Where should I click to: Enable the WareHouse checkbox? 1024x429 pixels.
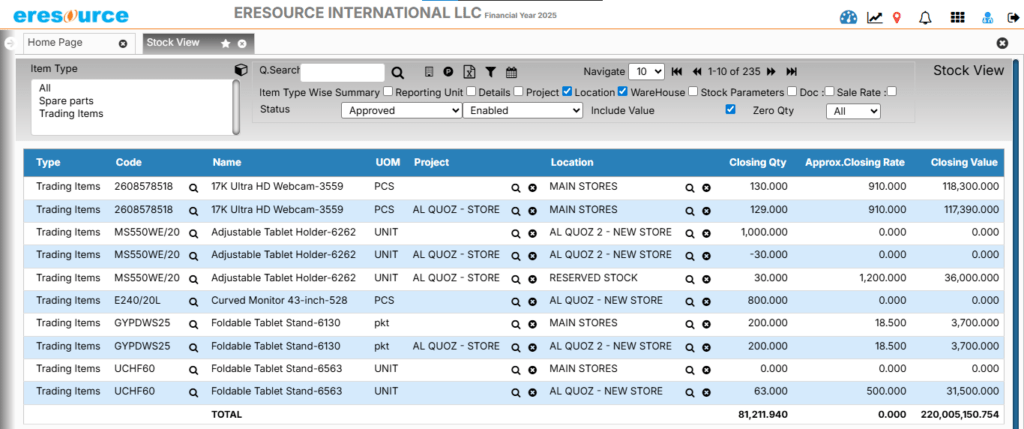(693, 91)
